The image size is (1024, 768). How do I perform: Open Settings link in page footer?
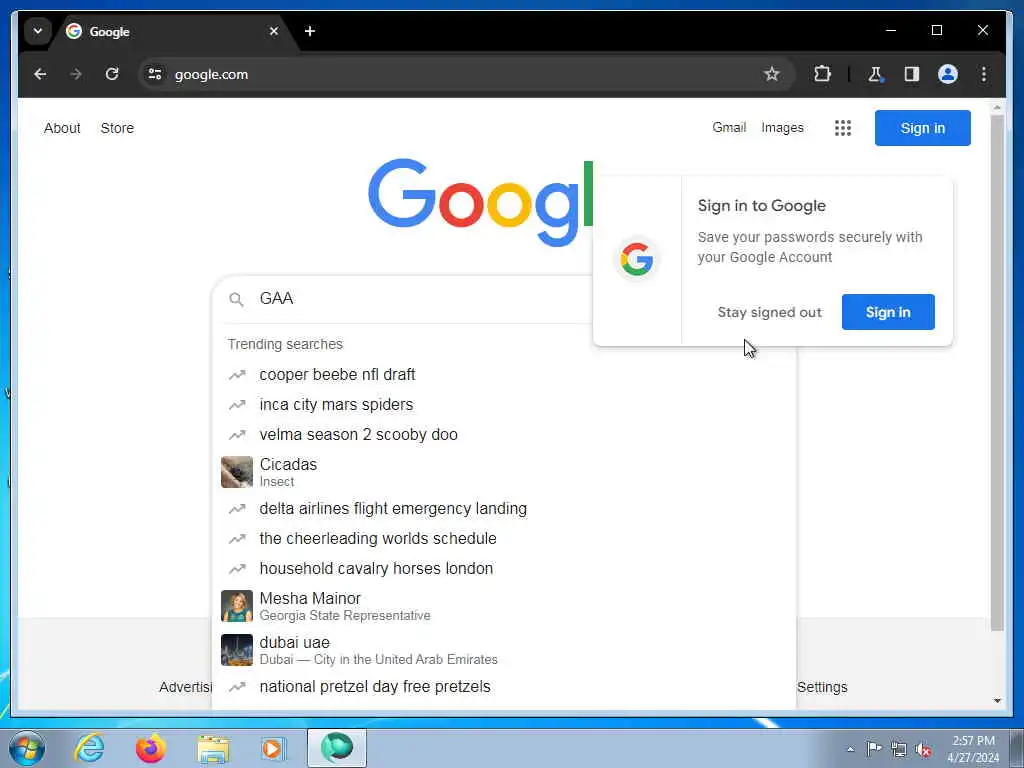(x=822, y=687)
